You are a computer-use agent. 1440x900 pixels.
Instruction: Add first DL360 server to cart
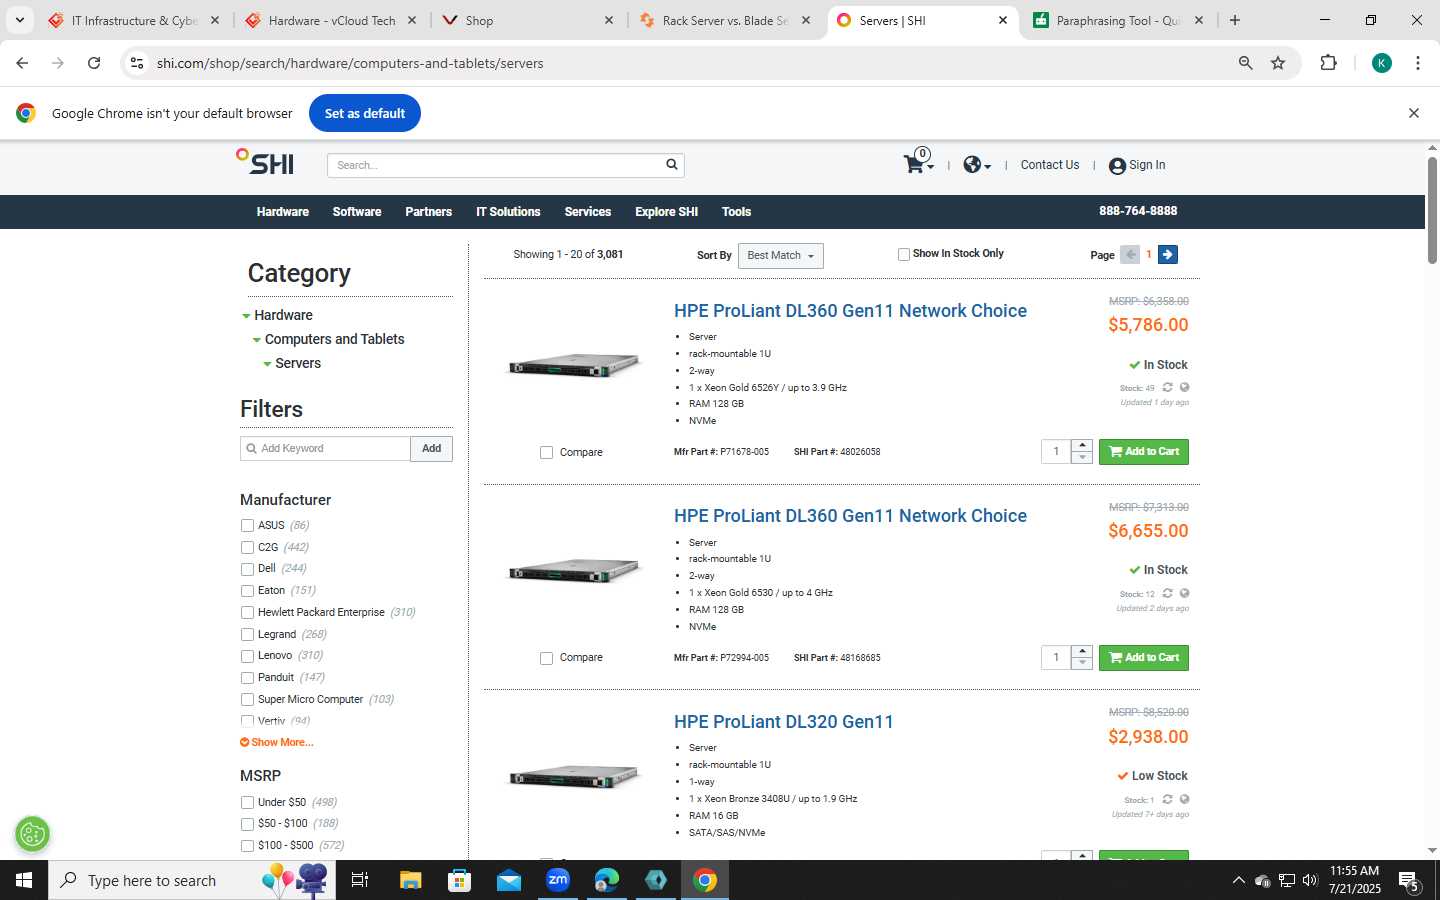[1144, 452]
